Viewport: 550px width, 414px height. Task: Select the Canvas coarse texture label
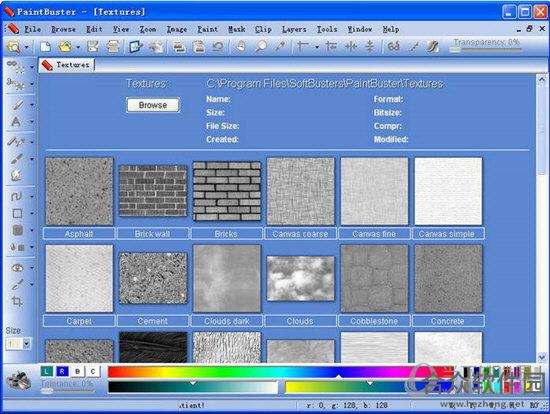[300, 234]
